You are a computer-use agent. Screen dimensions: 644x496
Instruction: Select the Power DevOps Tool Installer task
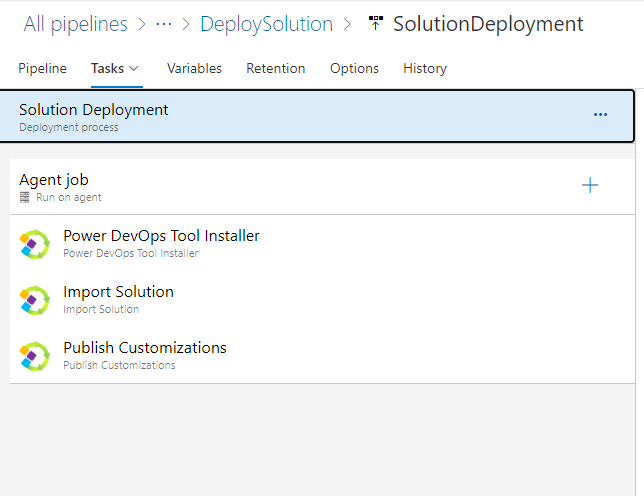tap(322, 244)
